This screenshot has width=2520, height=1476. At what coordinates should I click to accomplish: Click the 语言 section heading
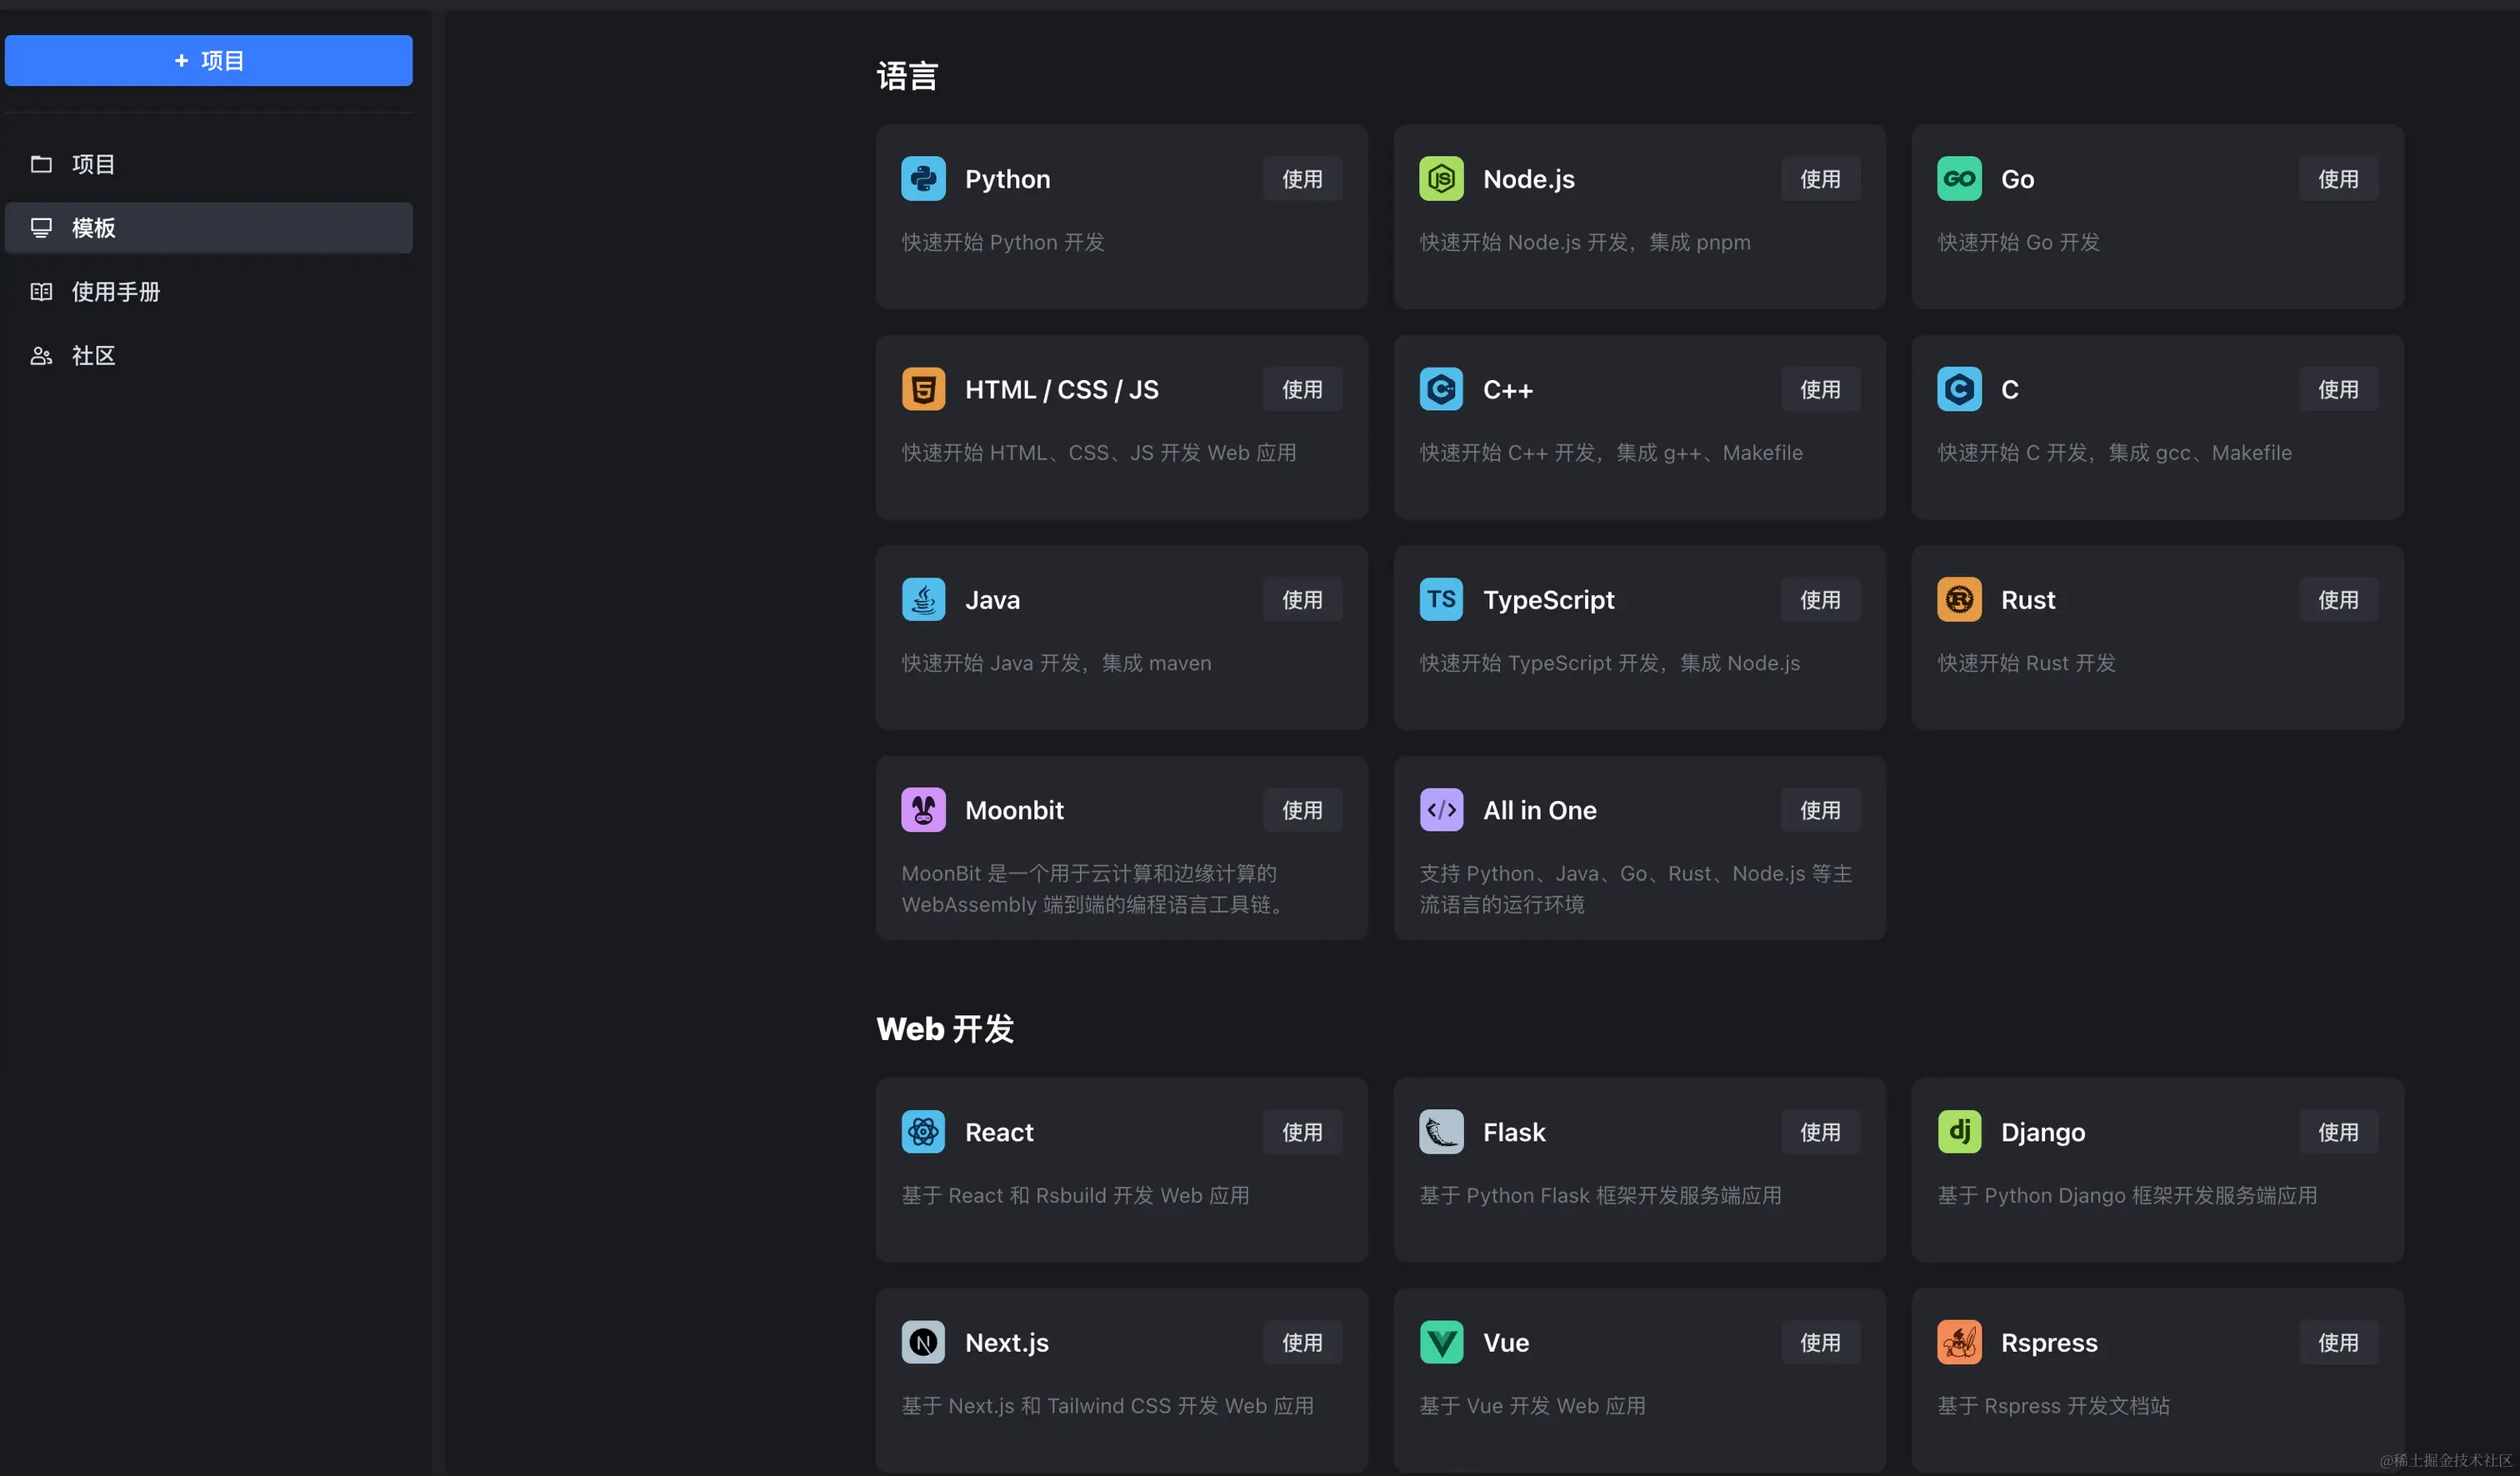coord(907,76)
